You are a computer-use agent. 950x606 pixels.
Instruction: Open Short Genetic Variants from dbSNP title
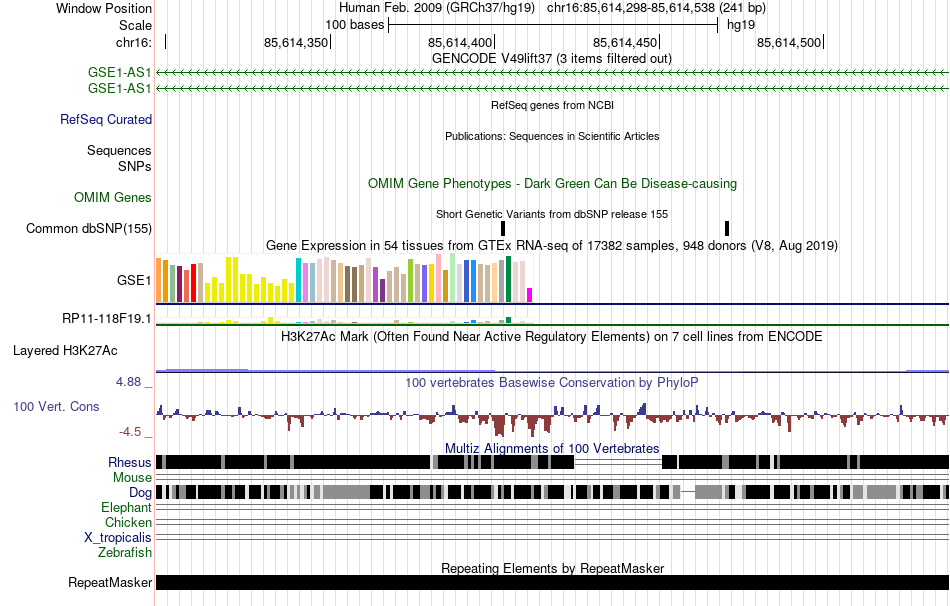552,214
